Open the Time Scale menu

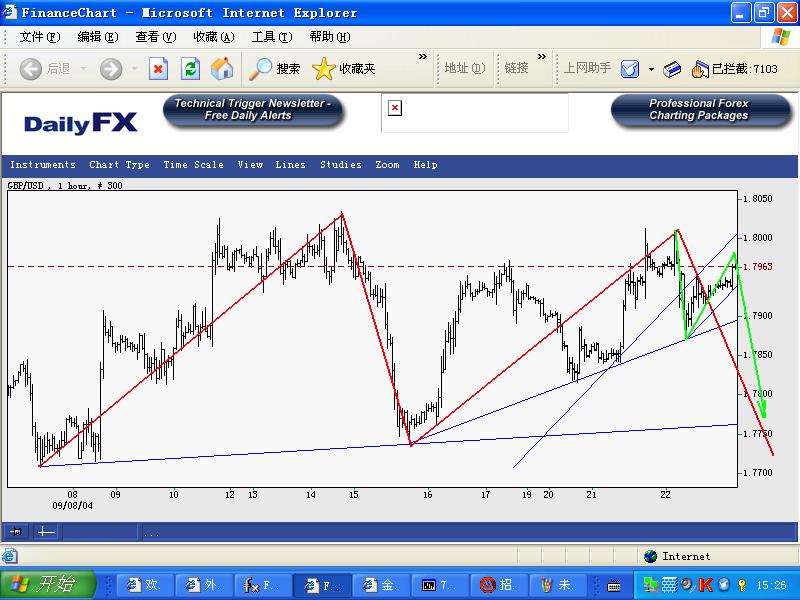coord(193,165)
